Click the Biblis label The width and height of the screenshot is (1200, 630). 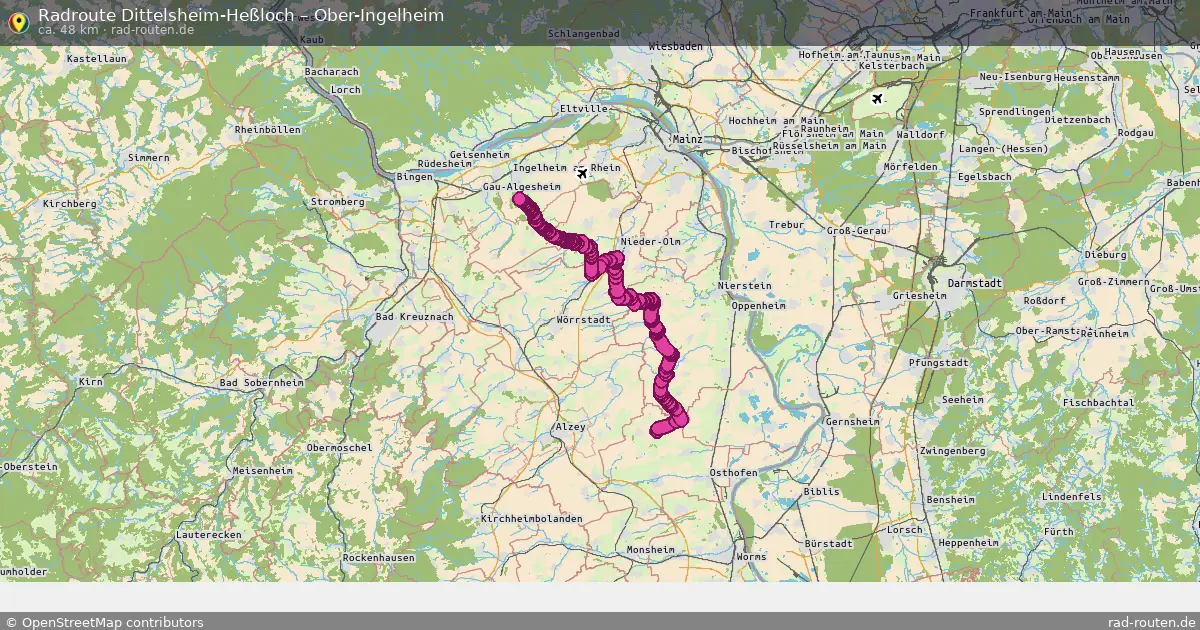pos(822,492)
